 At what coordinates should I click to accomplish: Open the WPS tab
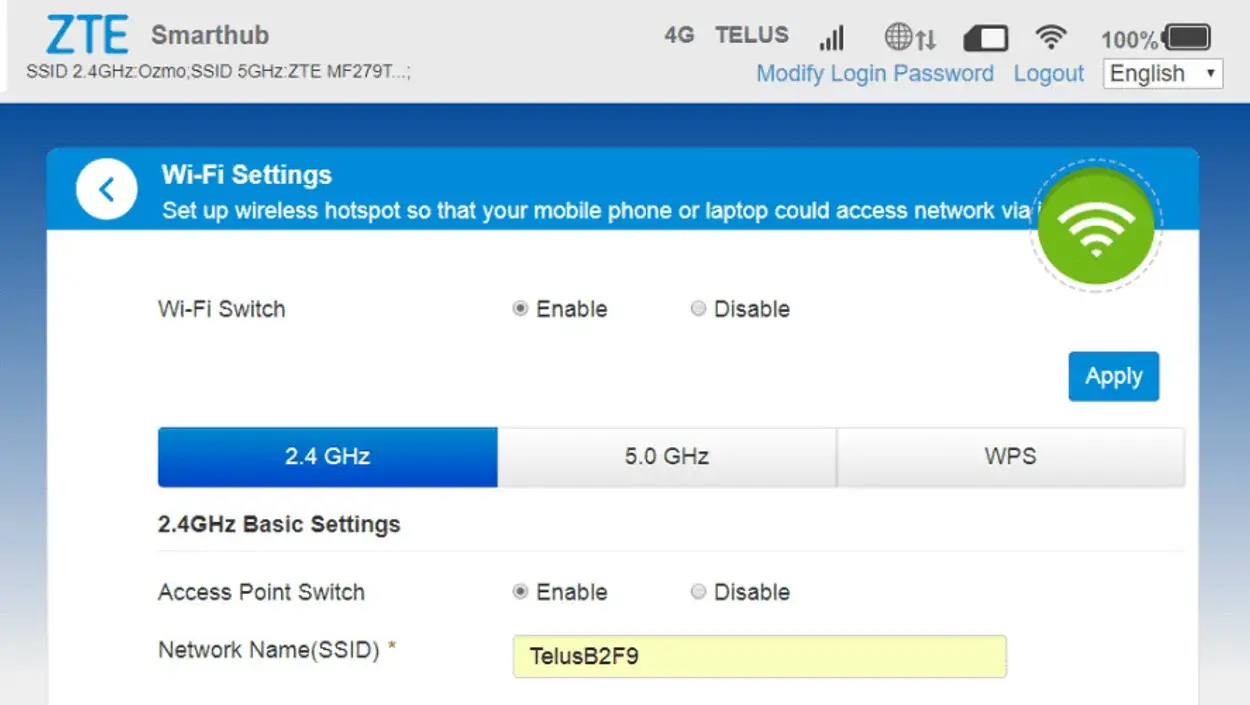[x=1010, y=457]
